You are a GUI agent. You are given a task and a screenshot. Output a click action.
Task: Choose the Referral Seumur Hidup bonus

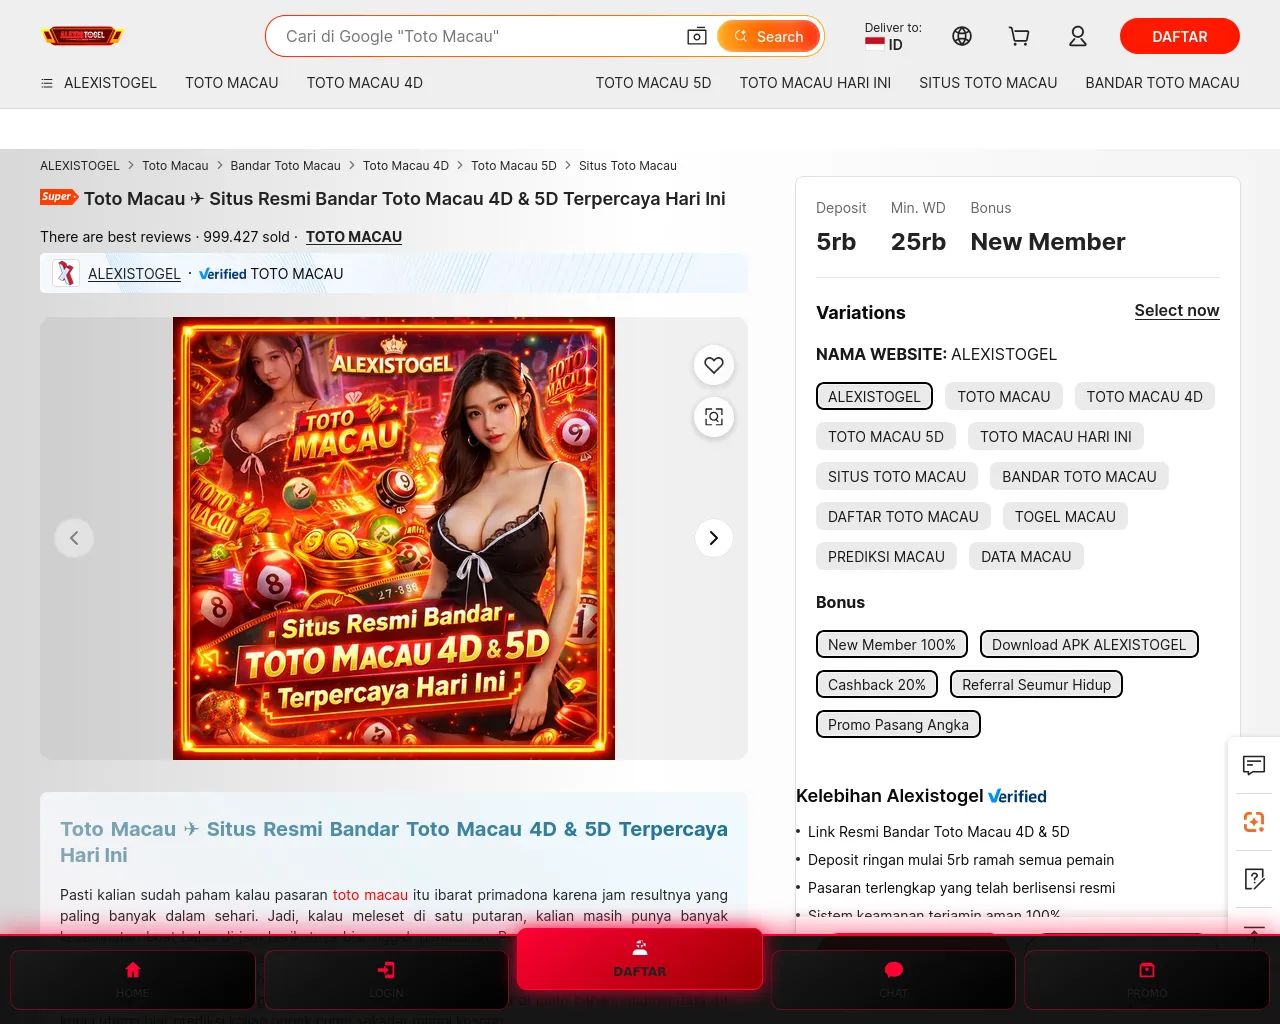click(1037, 685)
